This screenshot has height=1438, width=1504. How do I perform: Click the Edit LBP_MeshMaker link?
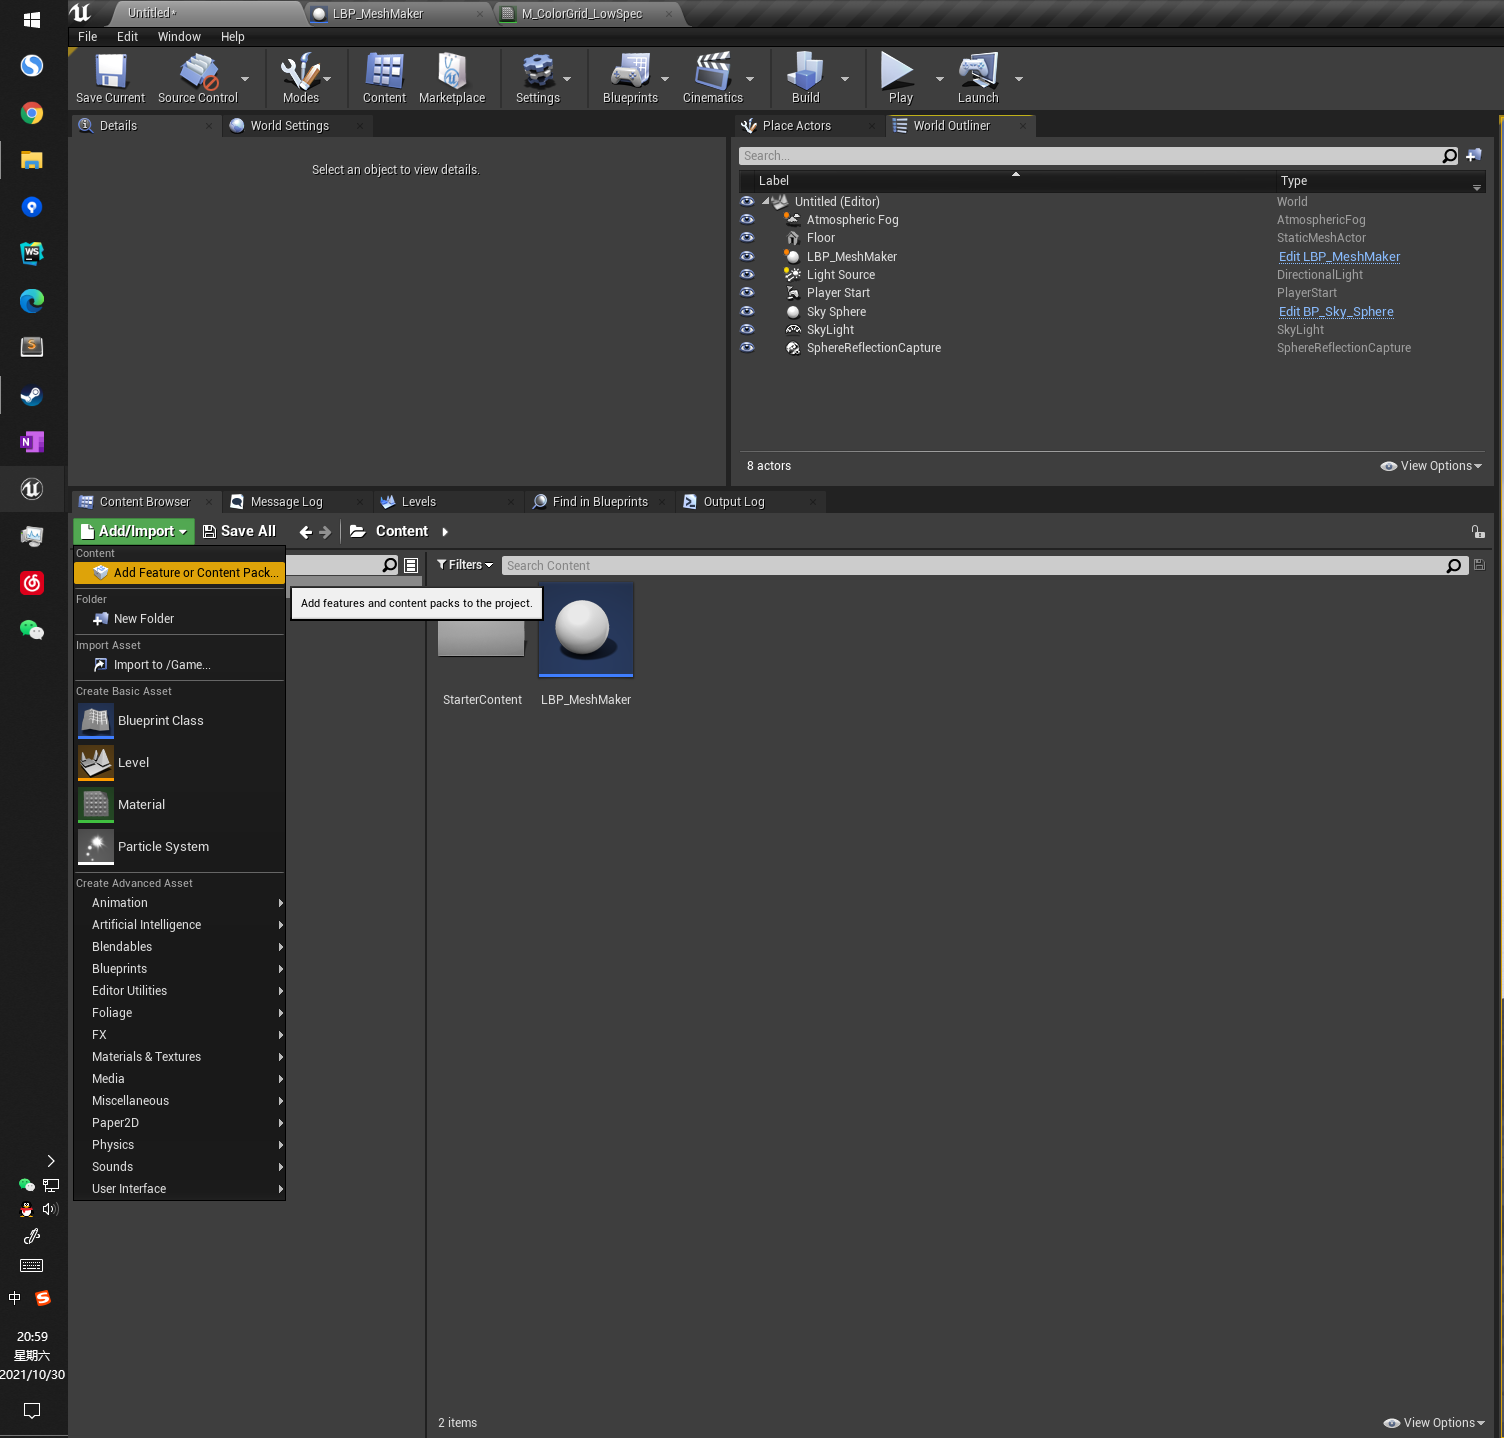pos(1338,256)
